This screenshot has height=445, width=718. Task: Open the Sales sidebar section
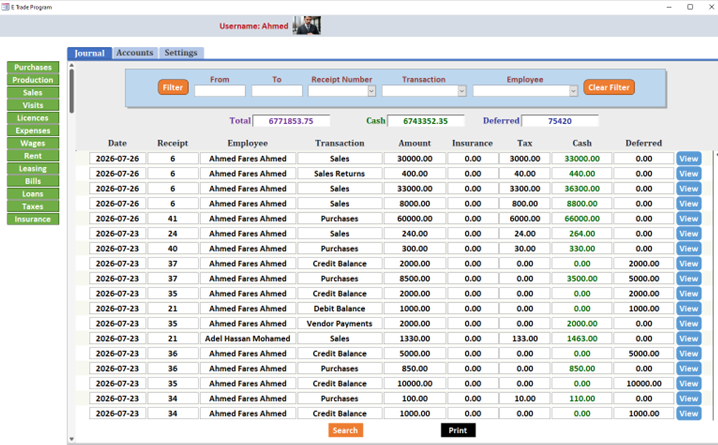33,92
